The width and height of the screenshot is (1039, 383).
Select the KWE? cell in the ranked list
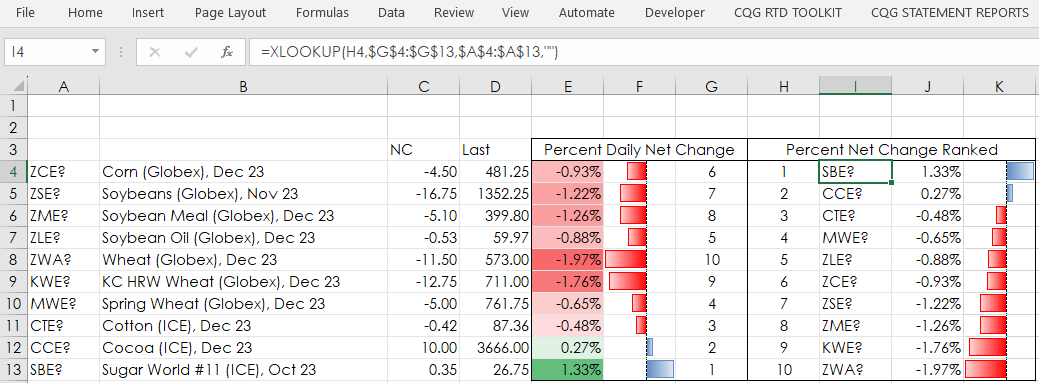coord(855,347)
